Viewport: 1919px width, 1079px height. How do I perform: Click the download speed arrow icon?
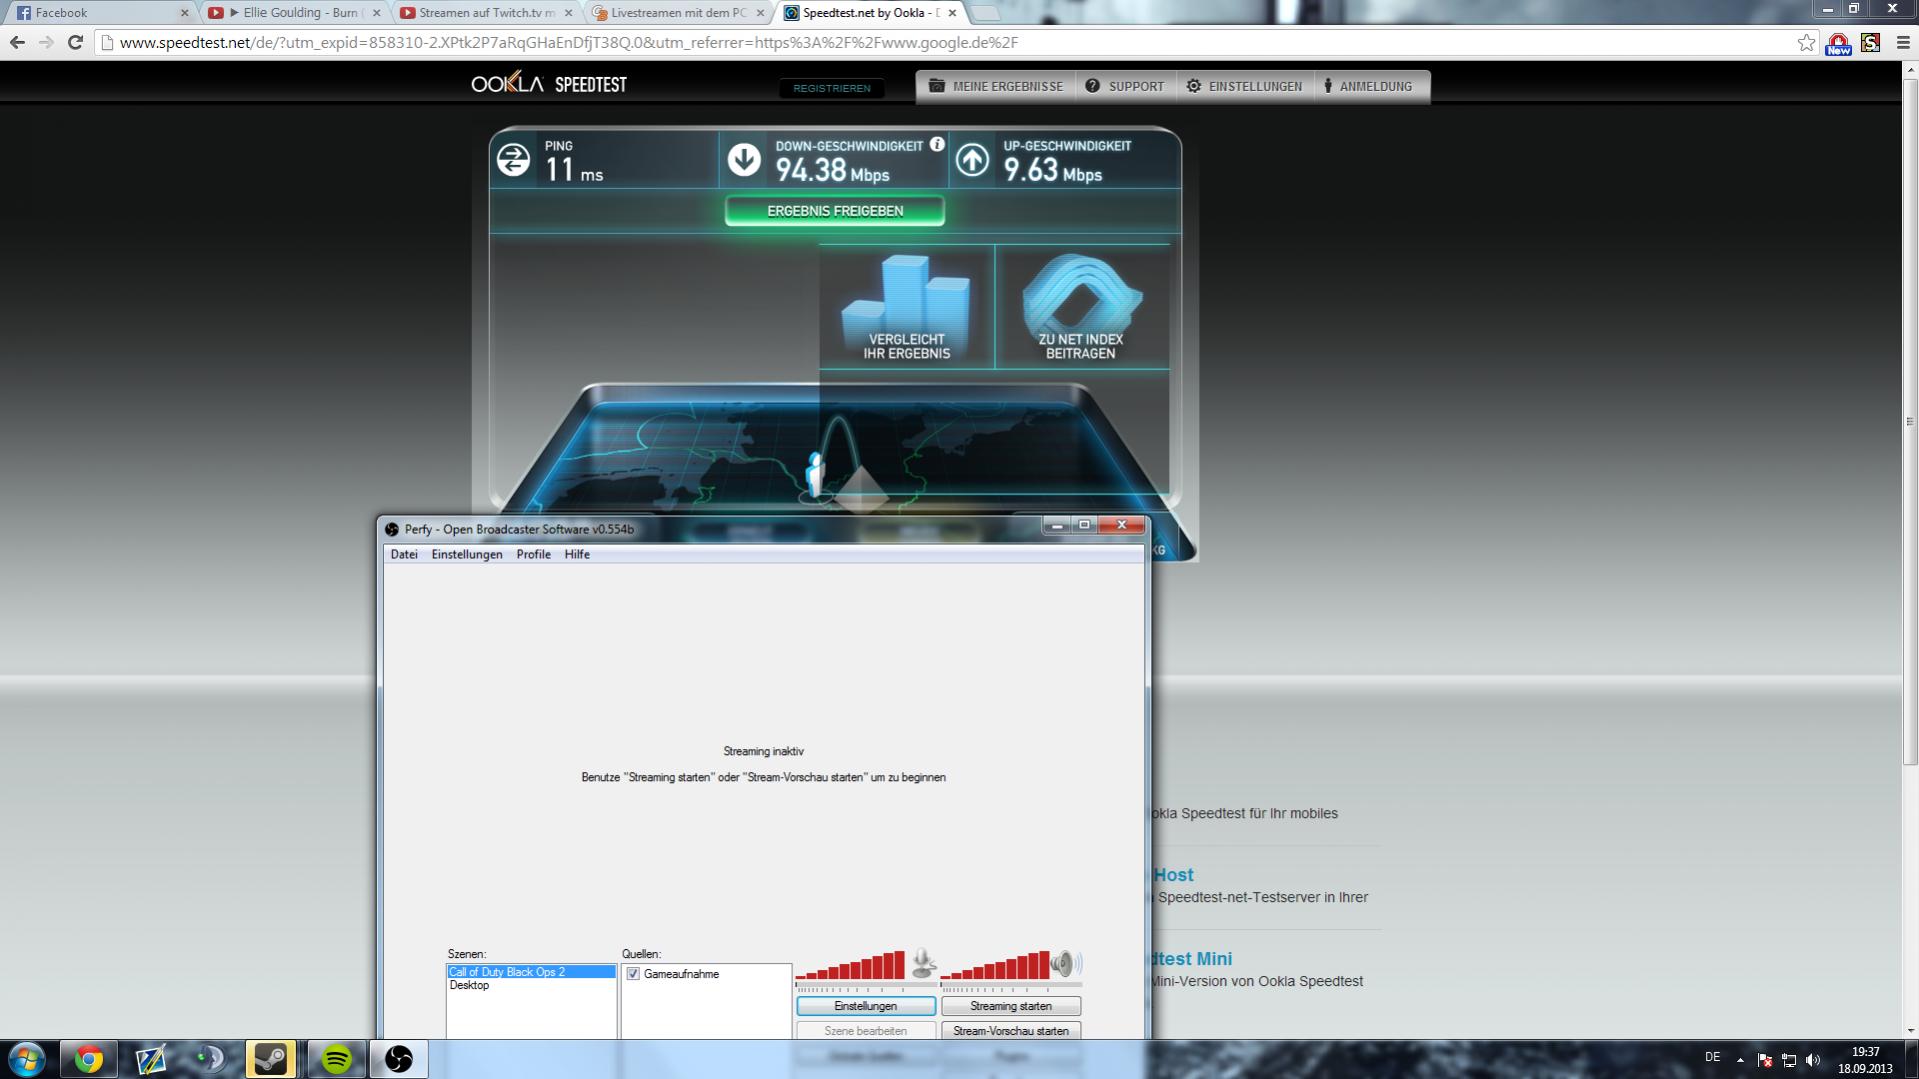[x=744, y=160]
